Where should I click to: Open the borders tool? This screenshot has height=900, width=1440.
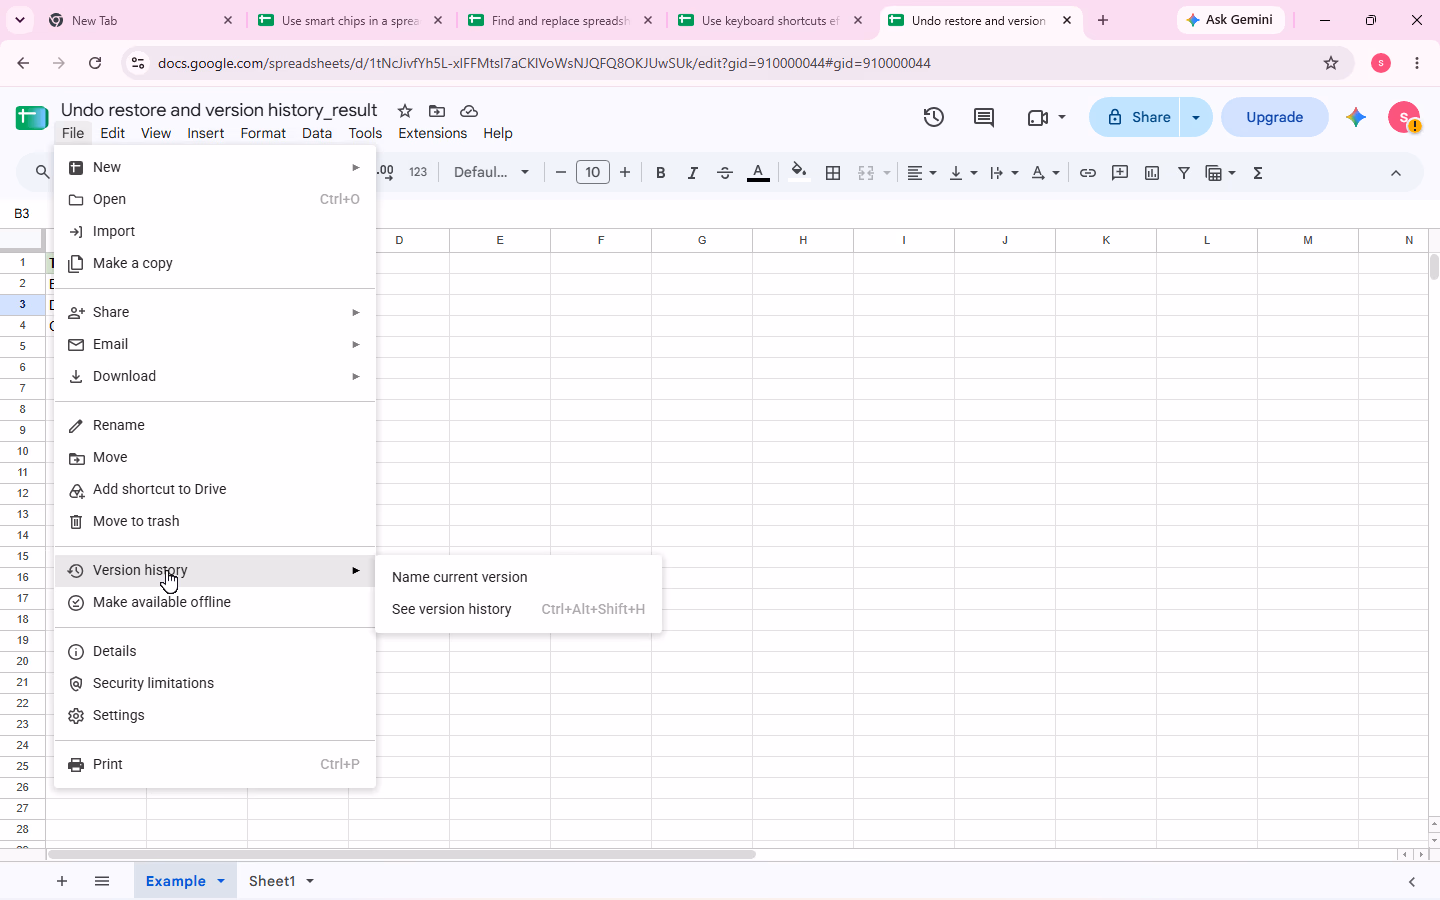click(833, 173)
